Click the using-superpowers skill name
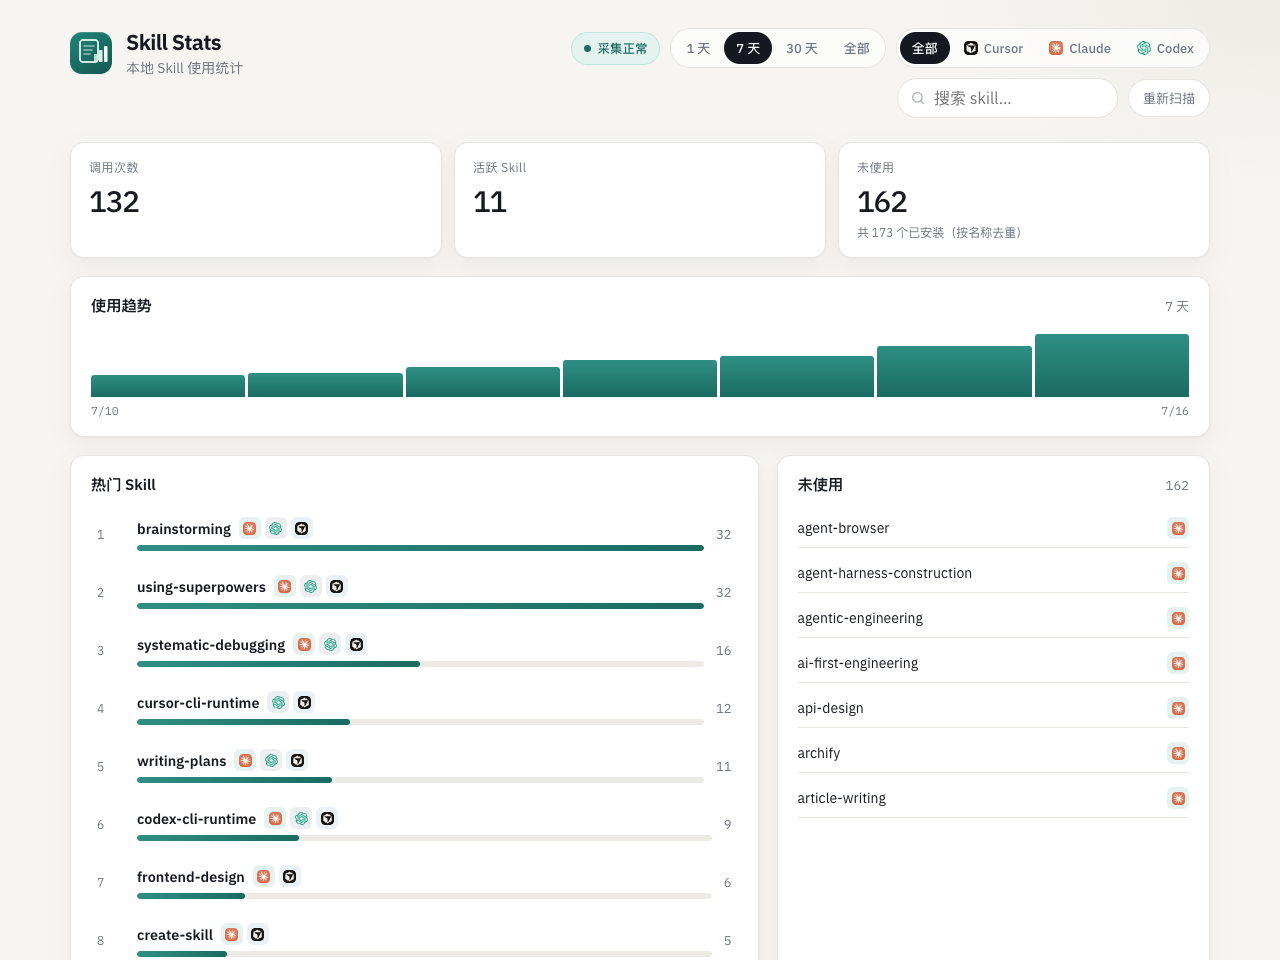 [201, 587]
